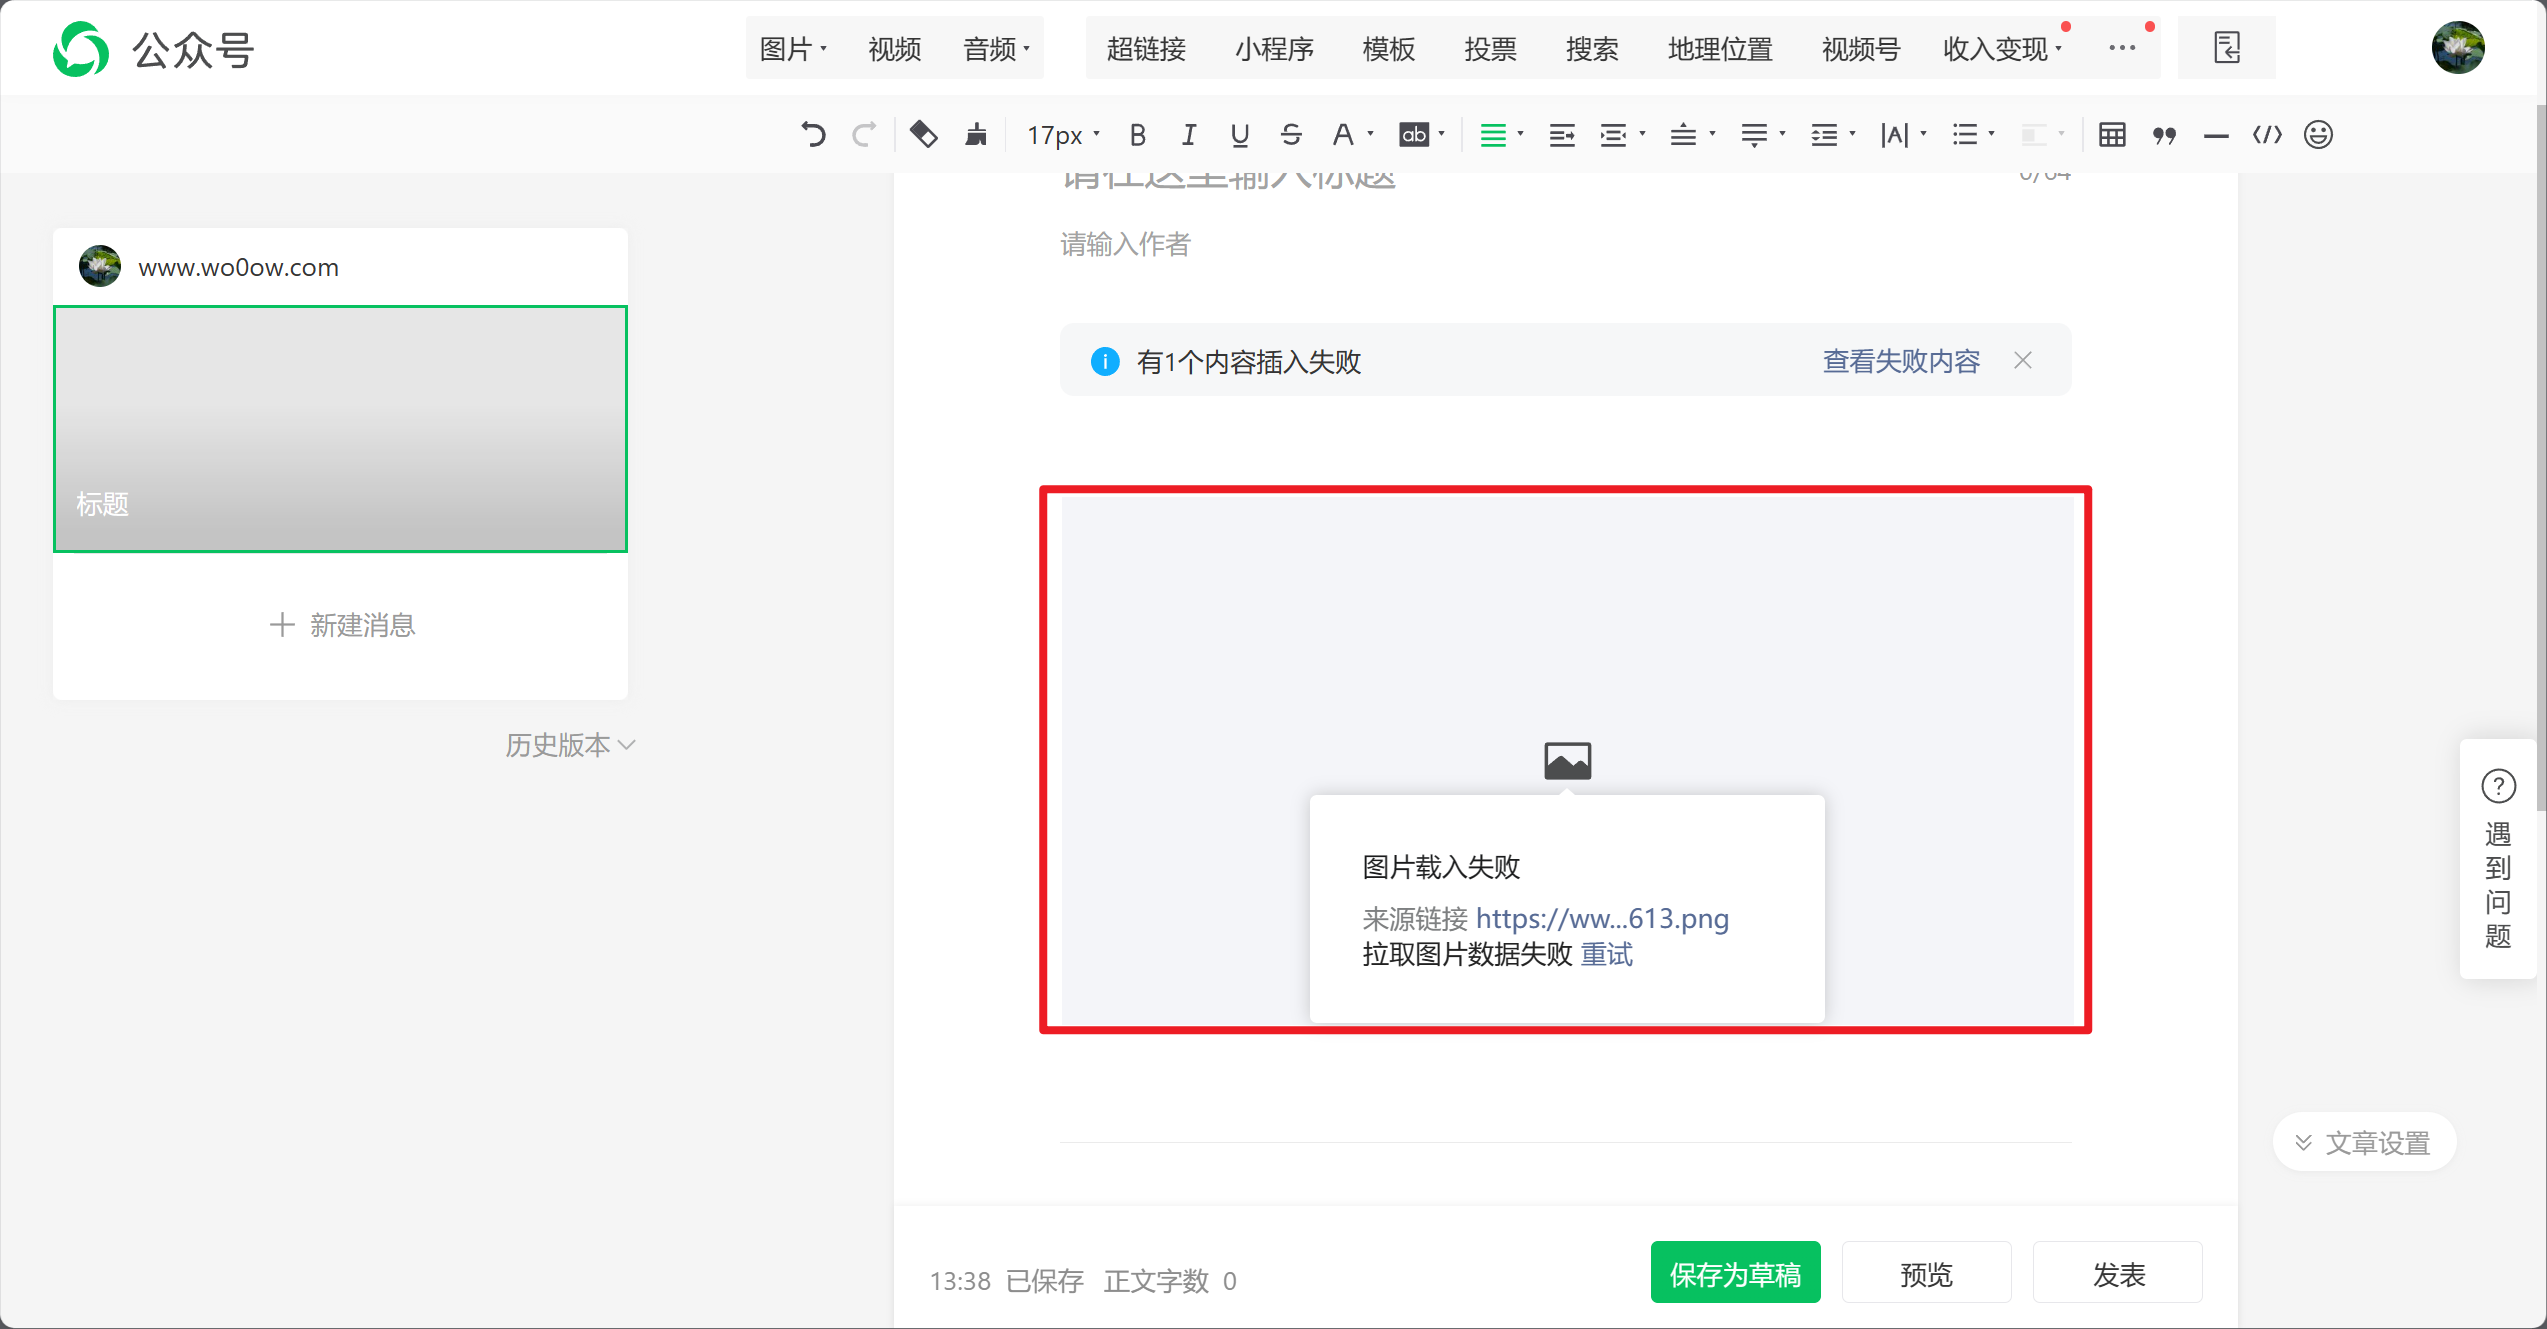Expand the 历史版本 history dropdown

[570, 745]
